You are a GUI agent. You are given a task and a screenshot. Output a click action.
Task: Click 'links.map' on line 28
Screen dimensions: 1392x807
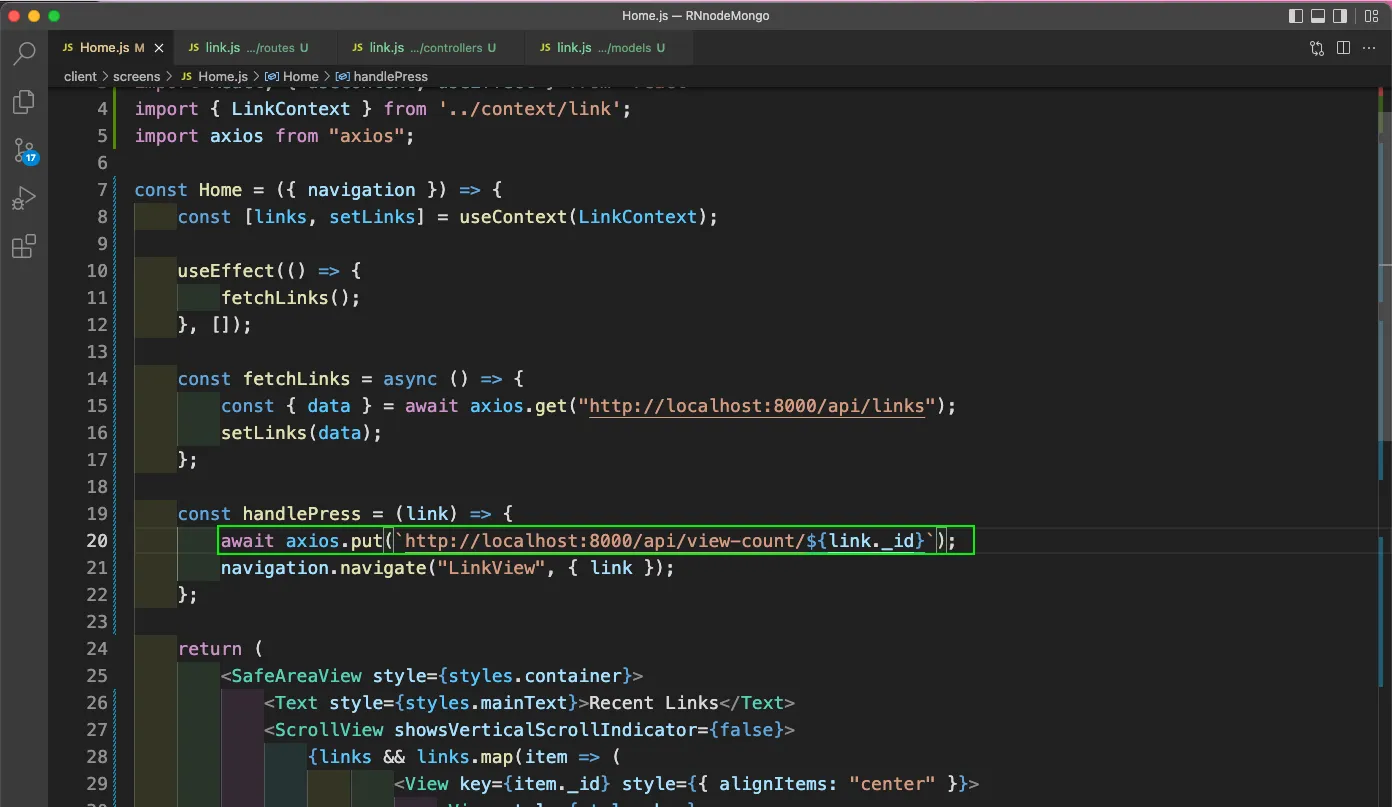coord(465,757)
